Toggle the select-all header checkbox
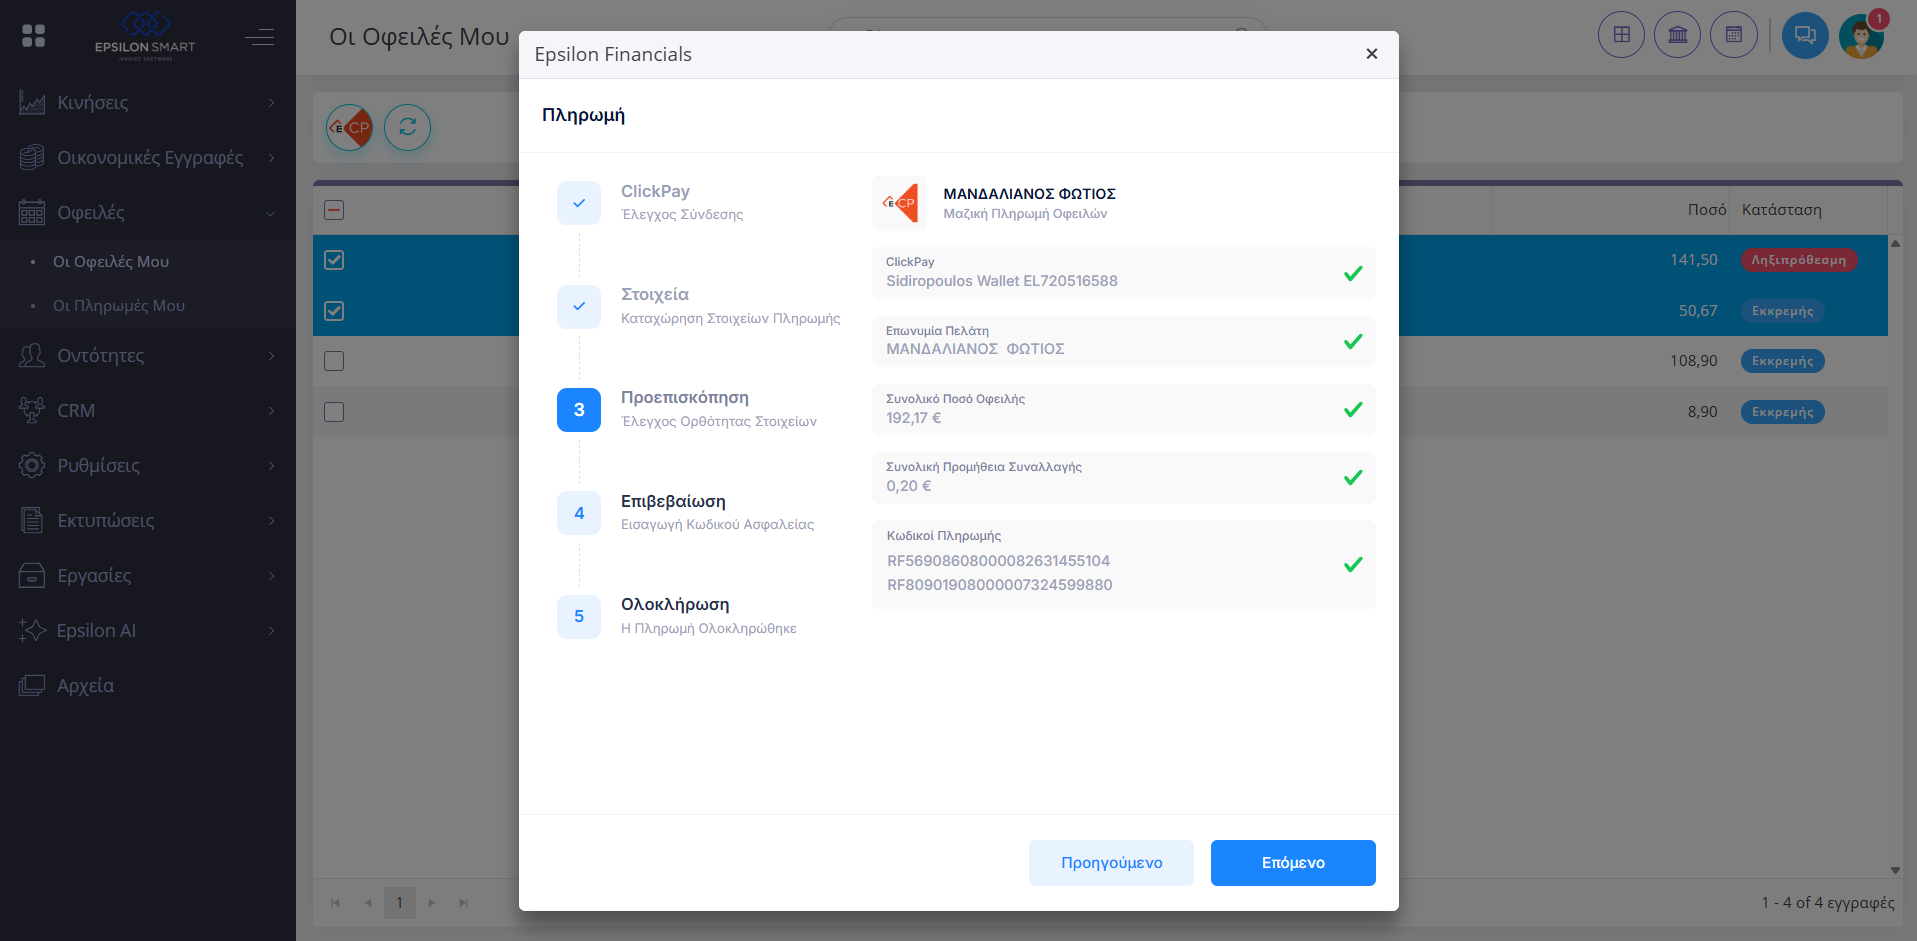This screenshot has height=941, width=1917. click(x=334, y=210)
